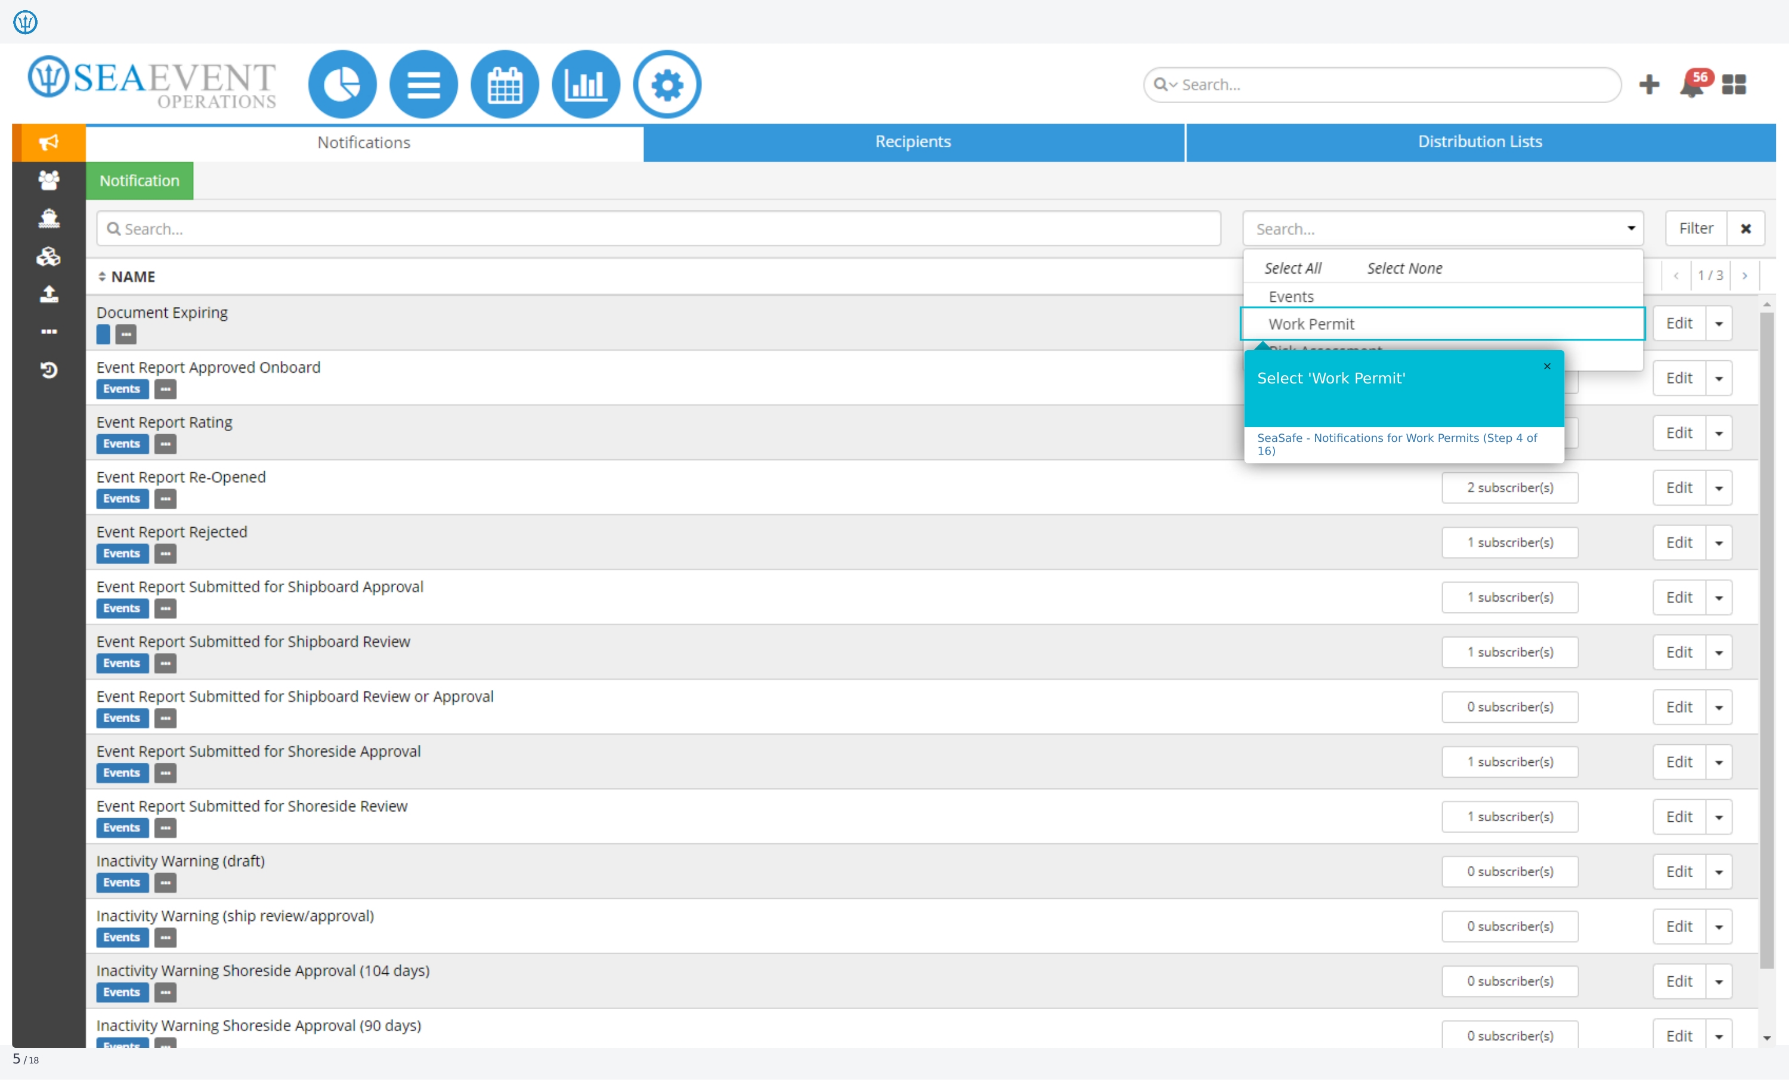This screenshot has height=1080, width=1789.
Task: View subscribers for Event Report Rejected
Action: coord(1510,543)
